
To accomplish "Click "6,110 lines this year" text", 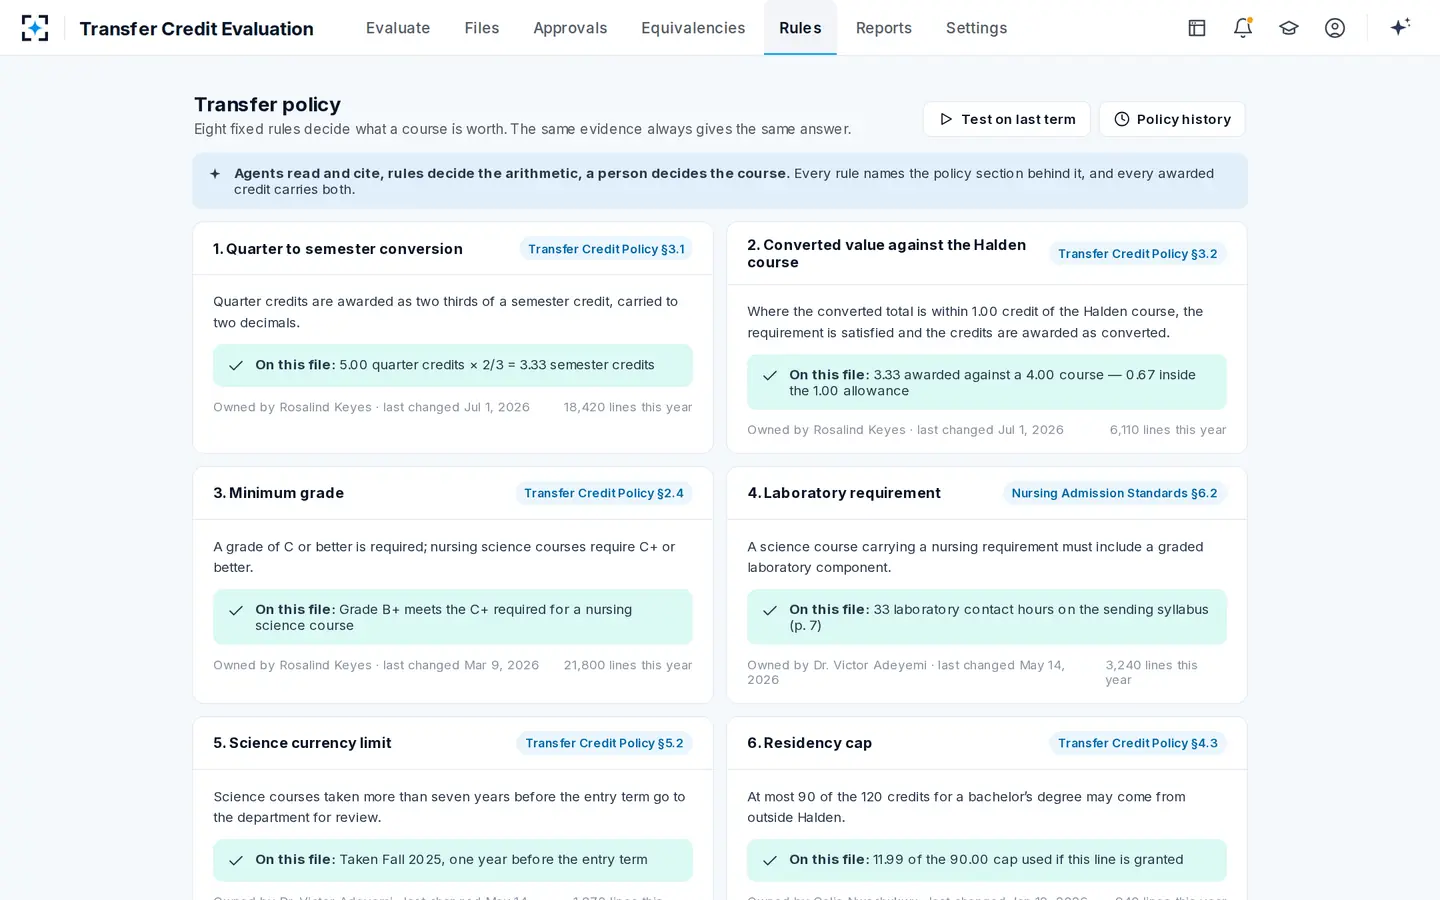I will coord(1168,430).
